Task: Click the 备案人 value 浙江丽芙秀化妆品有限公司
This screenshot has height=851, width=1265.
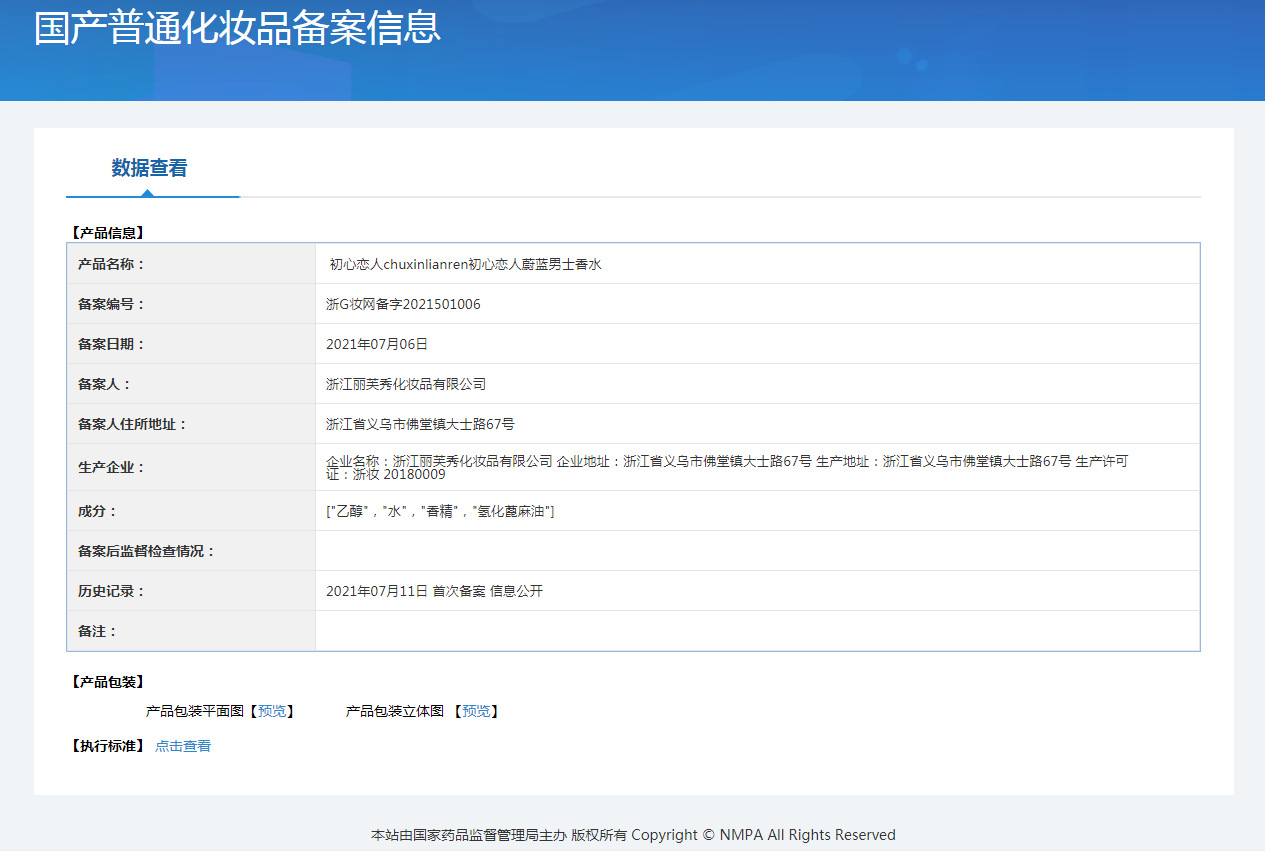Action: point(406,384)
